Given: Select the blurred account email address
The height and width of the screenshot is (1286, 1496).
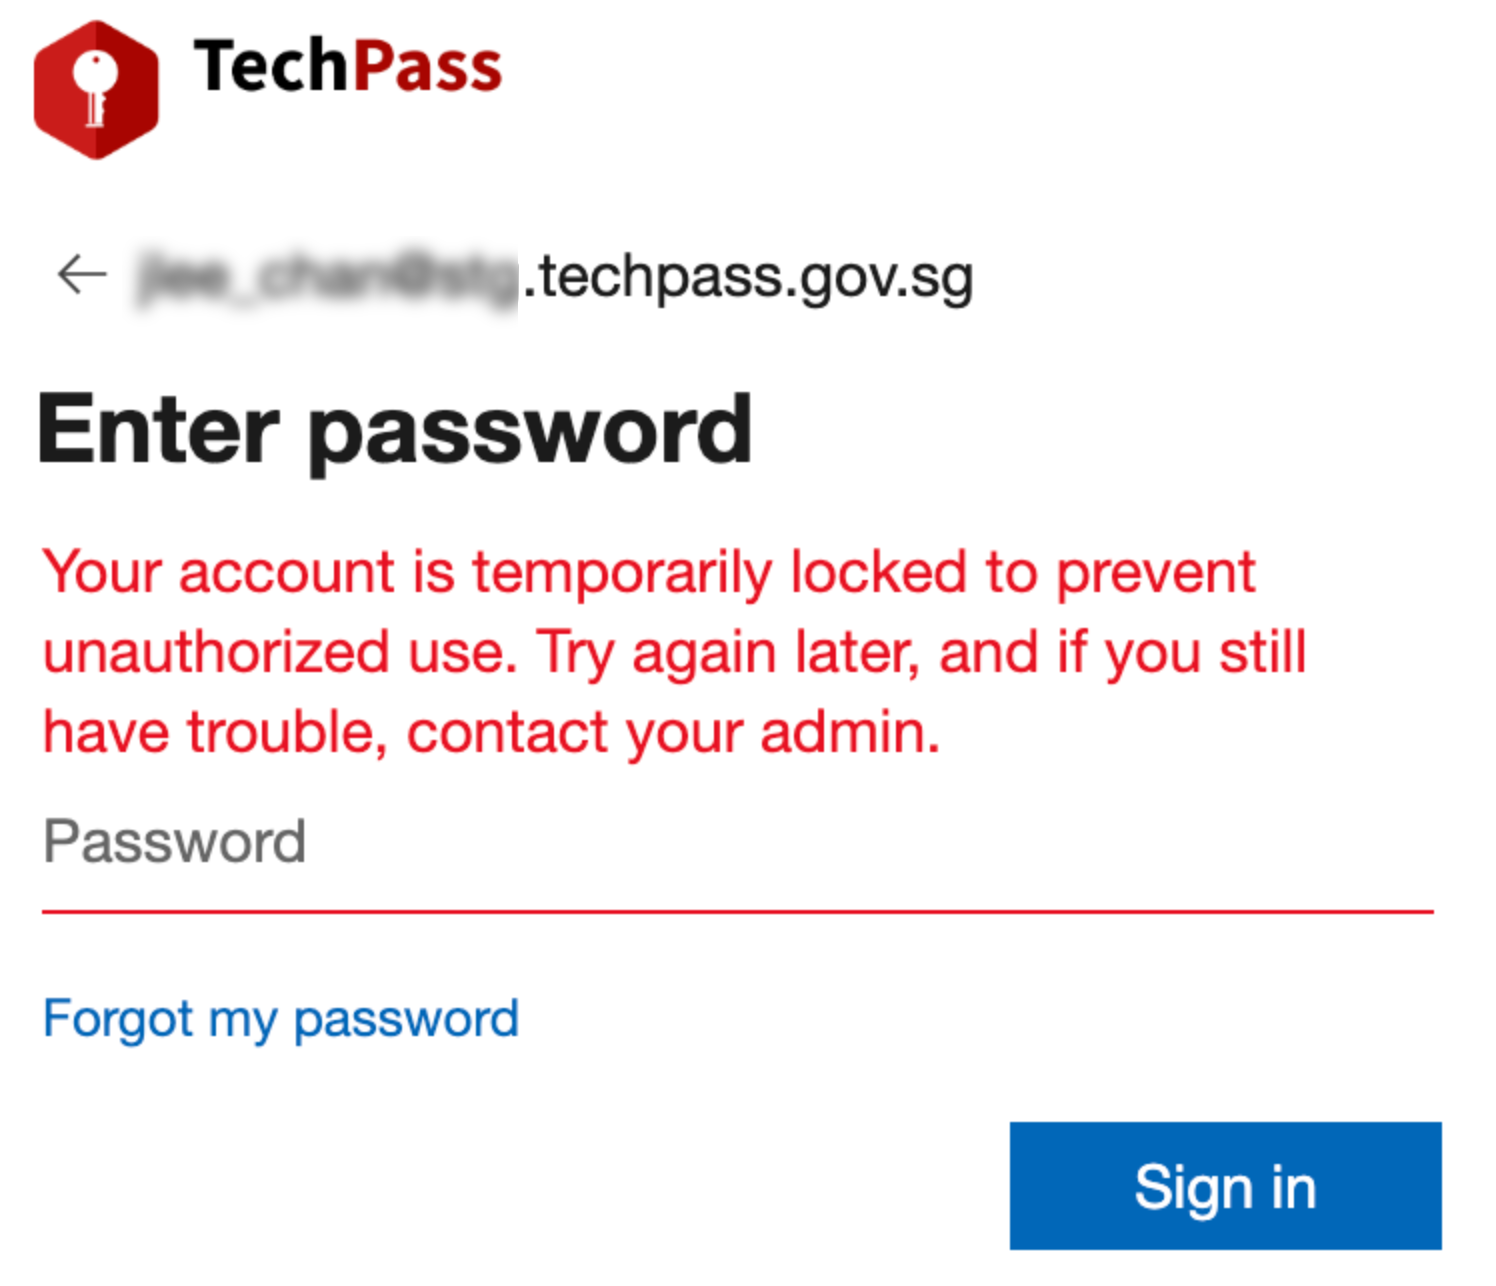Looking at the screenshot, I should point(327,276).
